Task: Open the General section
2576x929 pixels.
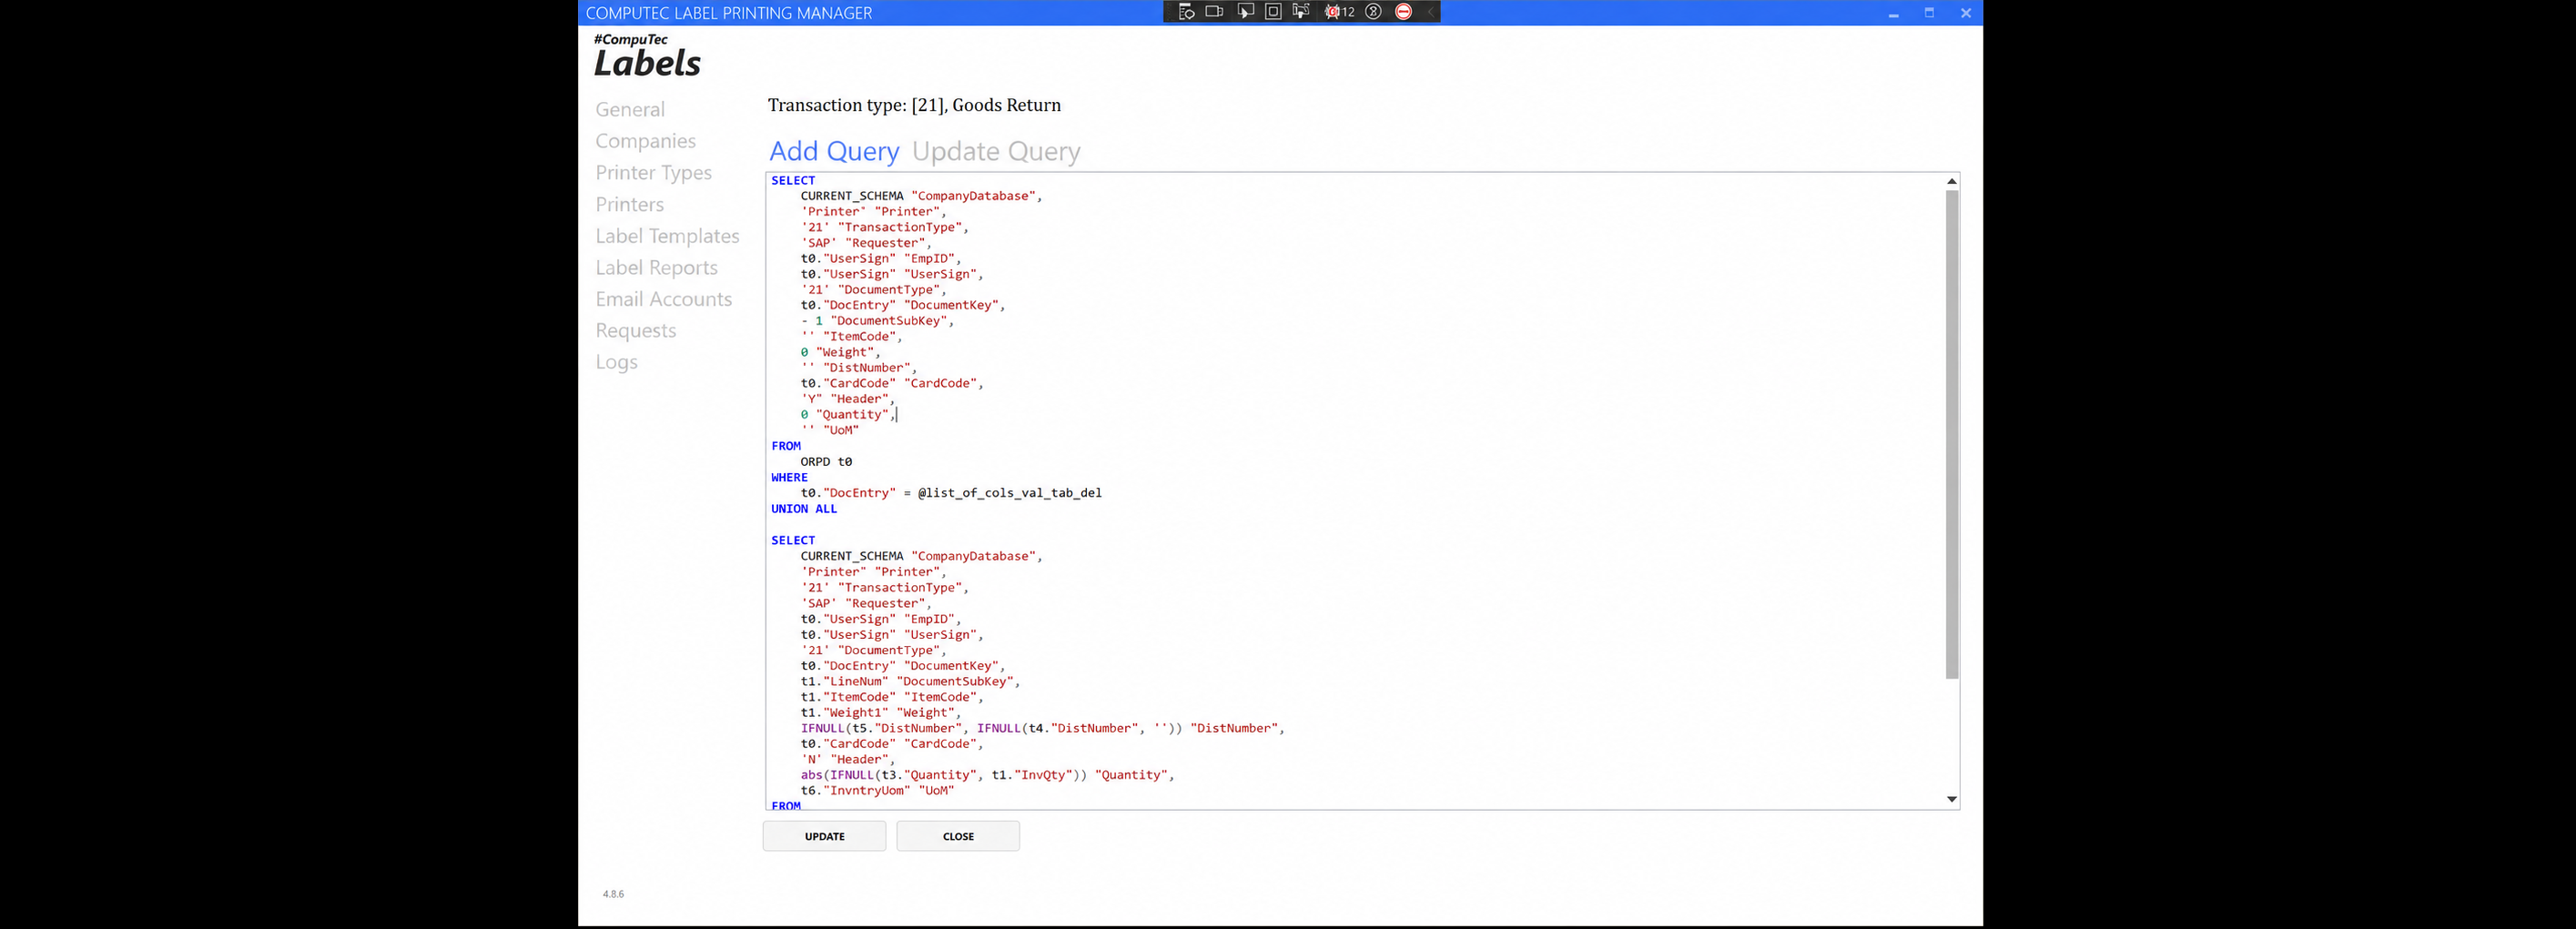Action: tap(630, 110)
